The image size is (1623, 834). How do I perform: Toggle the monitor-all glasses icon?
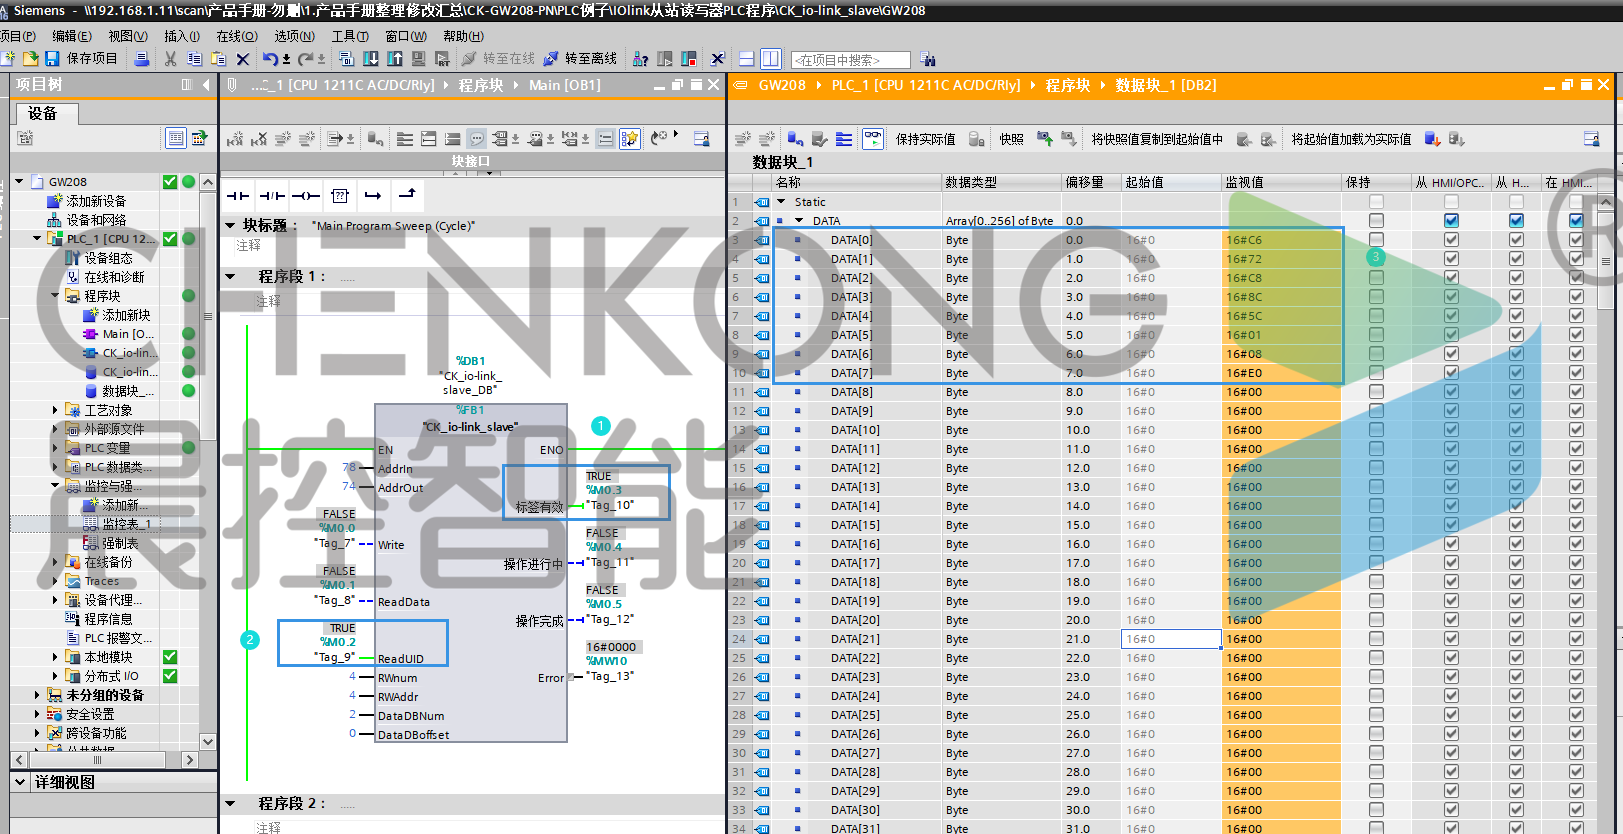pyautogui.click(x=872, y=139)
